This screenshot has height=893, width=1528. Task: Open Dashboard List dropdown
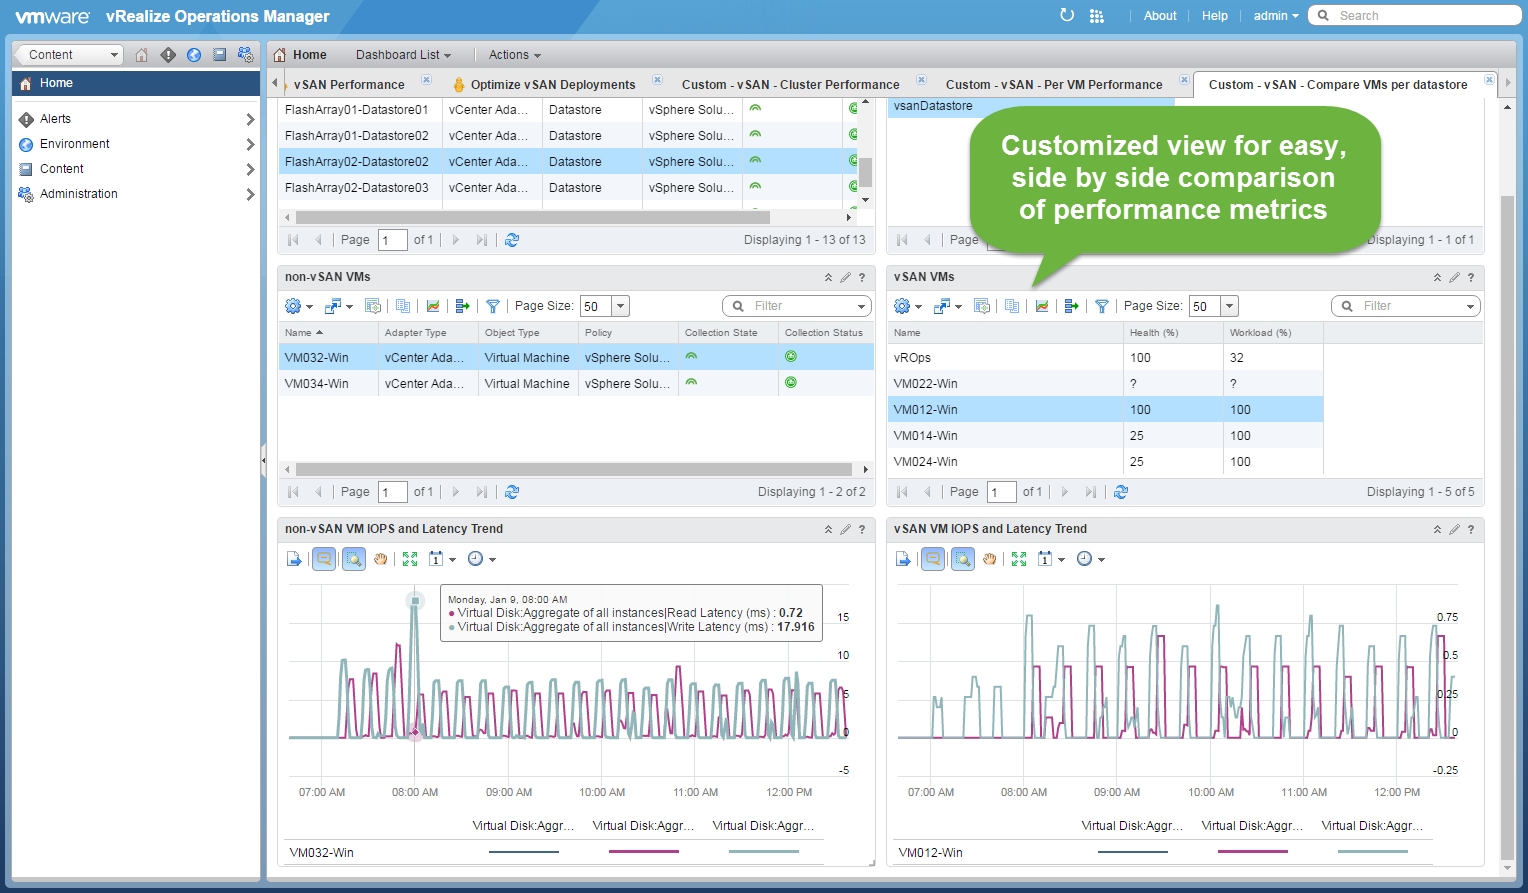403,55
